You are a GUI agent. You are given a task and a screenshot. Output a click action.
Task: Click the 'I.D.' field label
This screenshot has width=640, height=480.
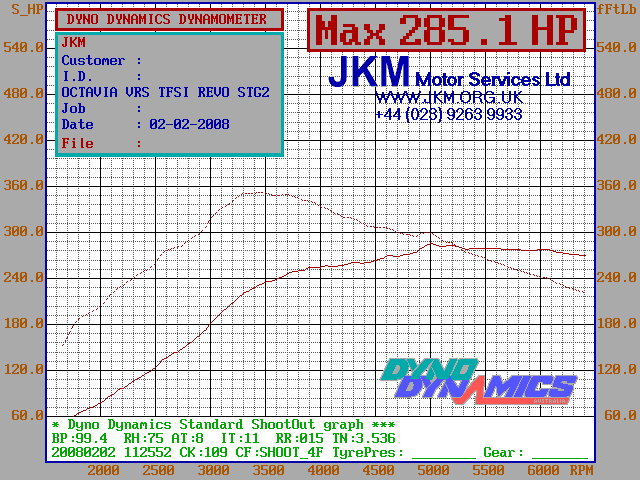pyautogui.click(x=77, y=76)
